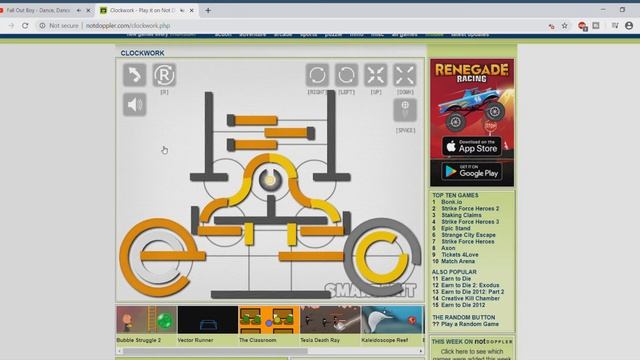
Task: Open site info next to Not secure
Action: pos(42,26)
